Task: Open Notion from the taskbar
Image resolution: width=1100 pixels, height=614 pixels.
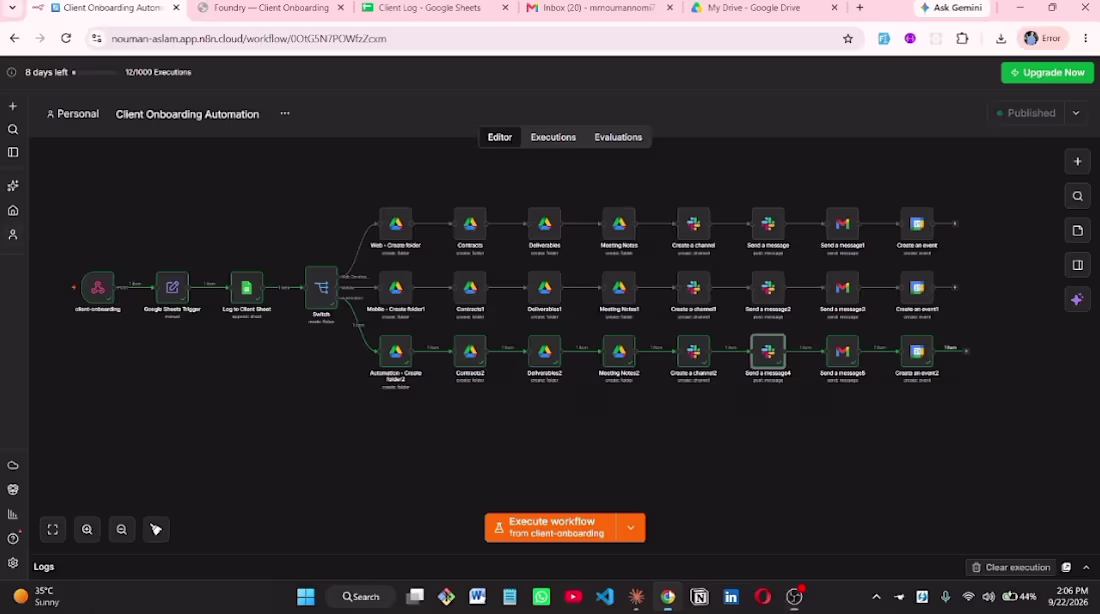Action: point(699,596)
